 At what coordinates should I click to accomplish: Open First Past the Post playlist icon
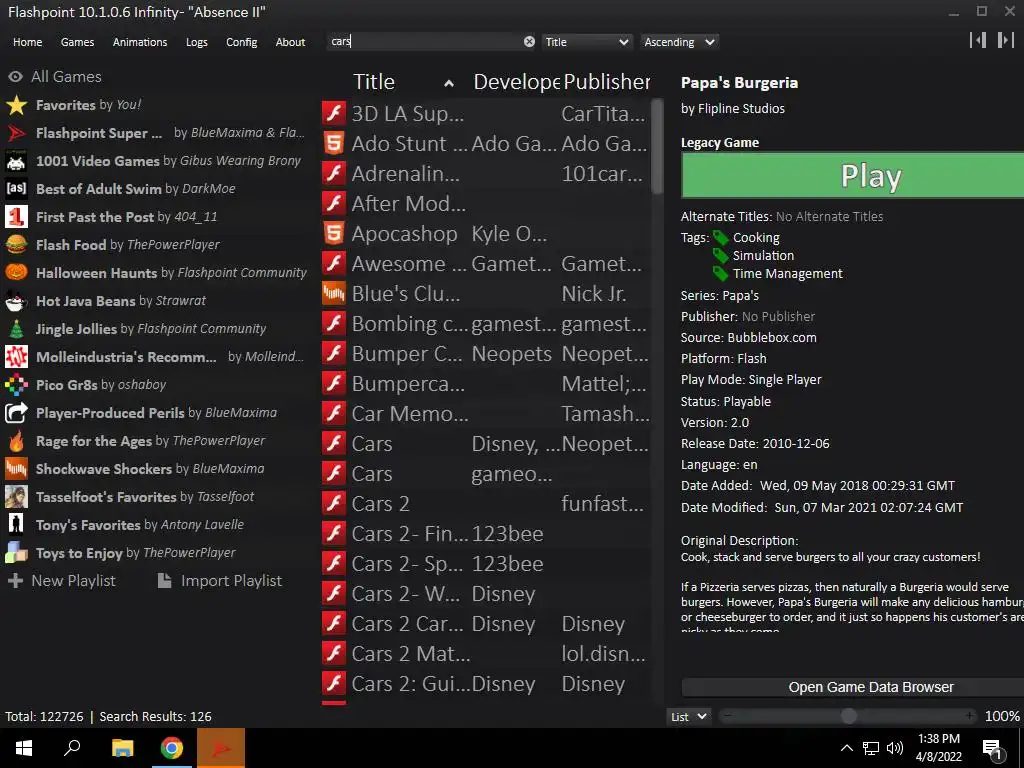[16, 217]
